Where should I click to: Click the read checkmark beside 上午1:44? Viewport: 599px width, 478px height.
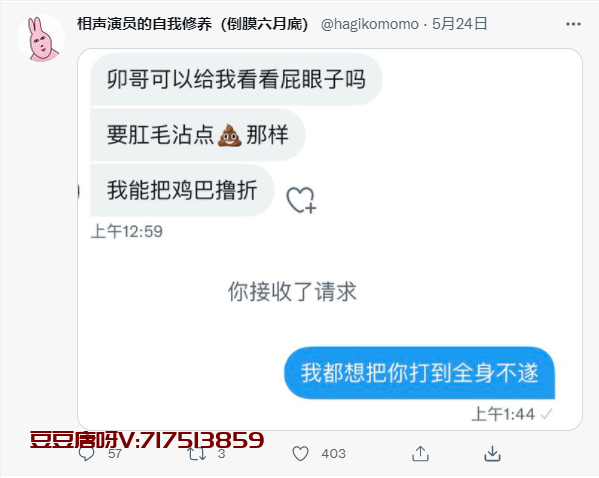click(x=547, y=414)
